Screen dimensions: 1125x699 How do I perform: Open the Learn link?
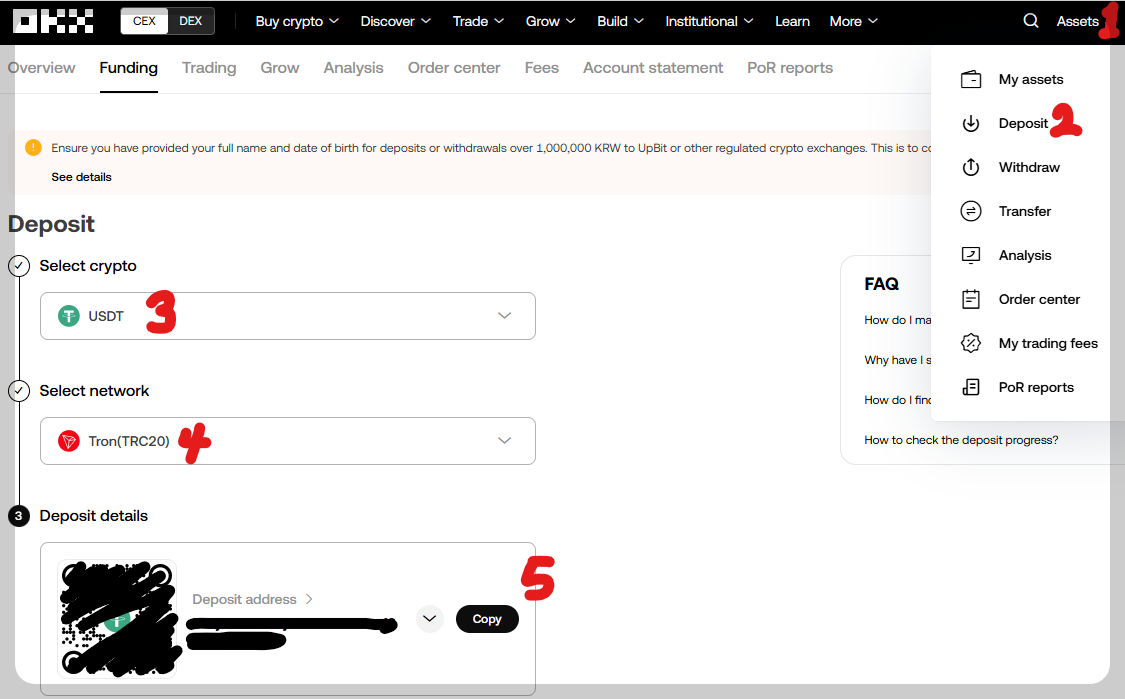tap(792, 22)
